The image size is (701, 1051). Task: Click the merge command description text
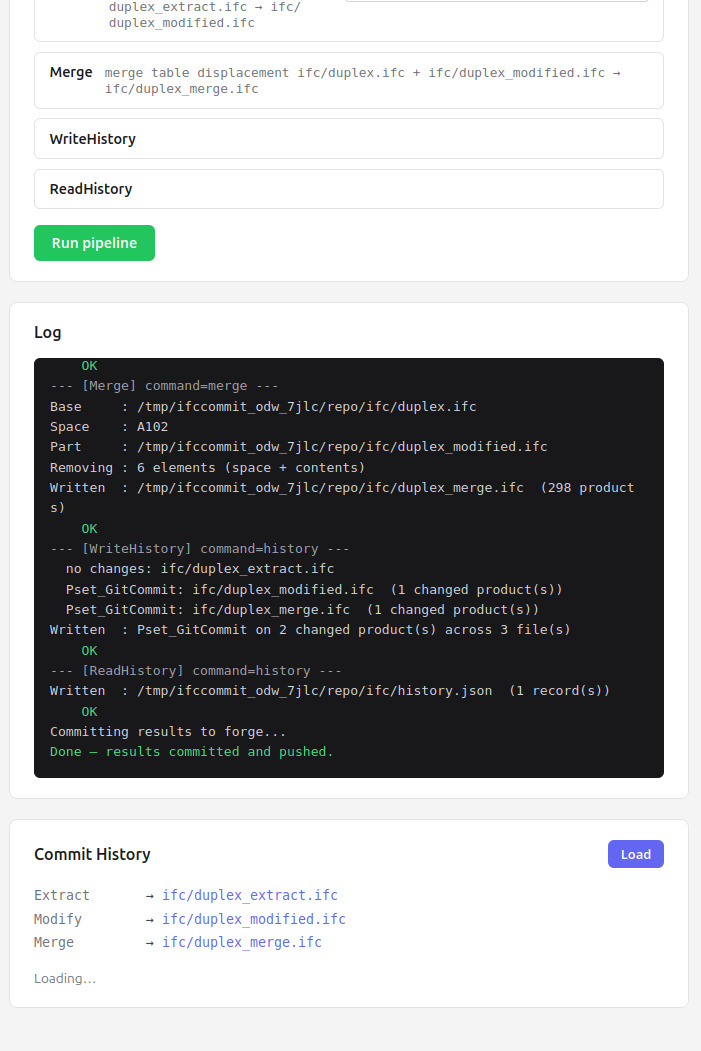pyautogui.click(x=363, y=80)
